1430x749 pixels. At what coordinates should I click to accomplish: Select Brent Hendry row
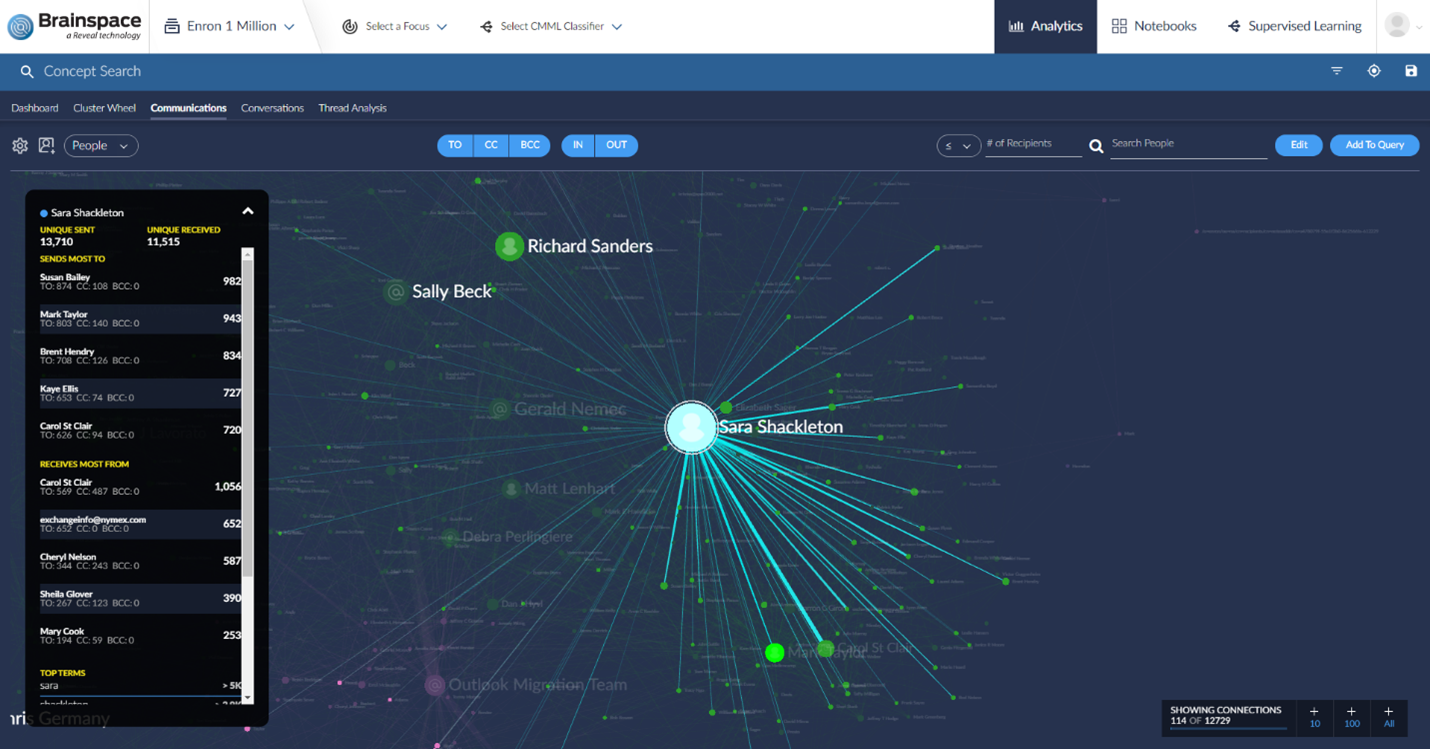coord(140,356)
